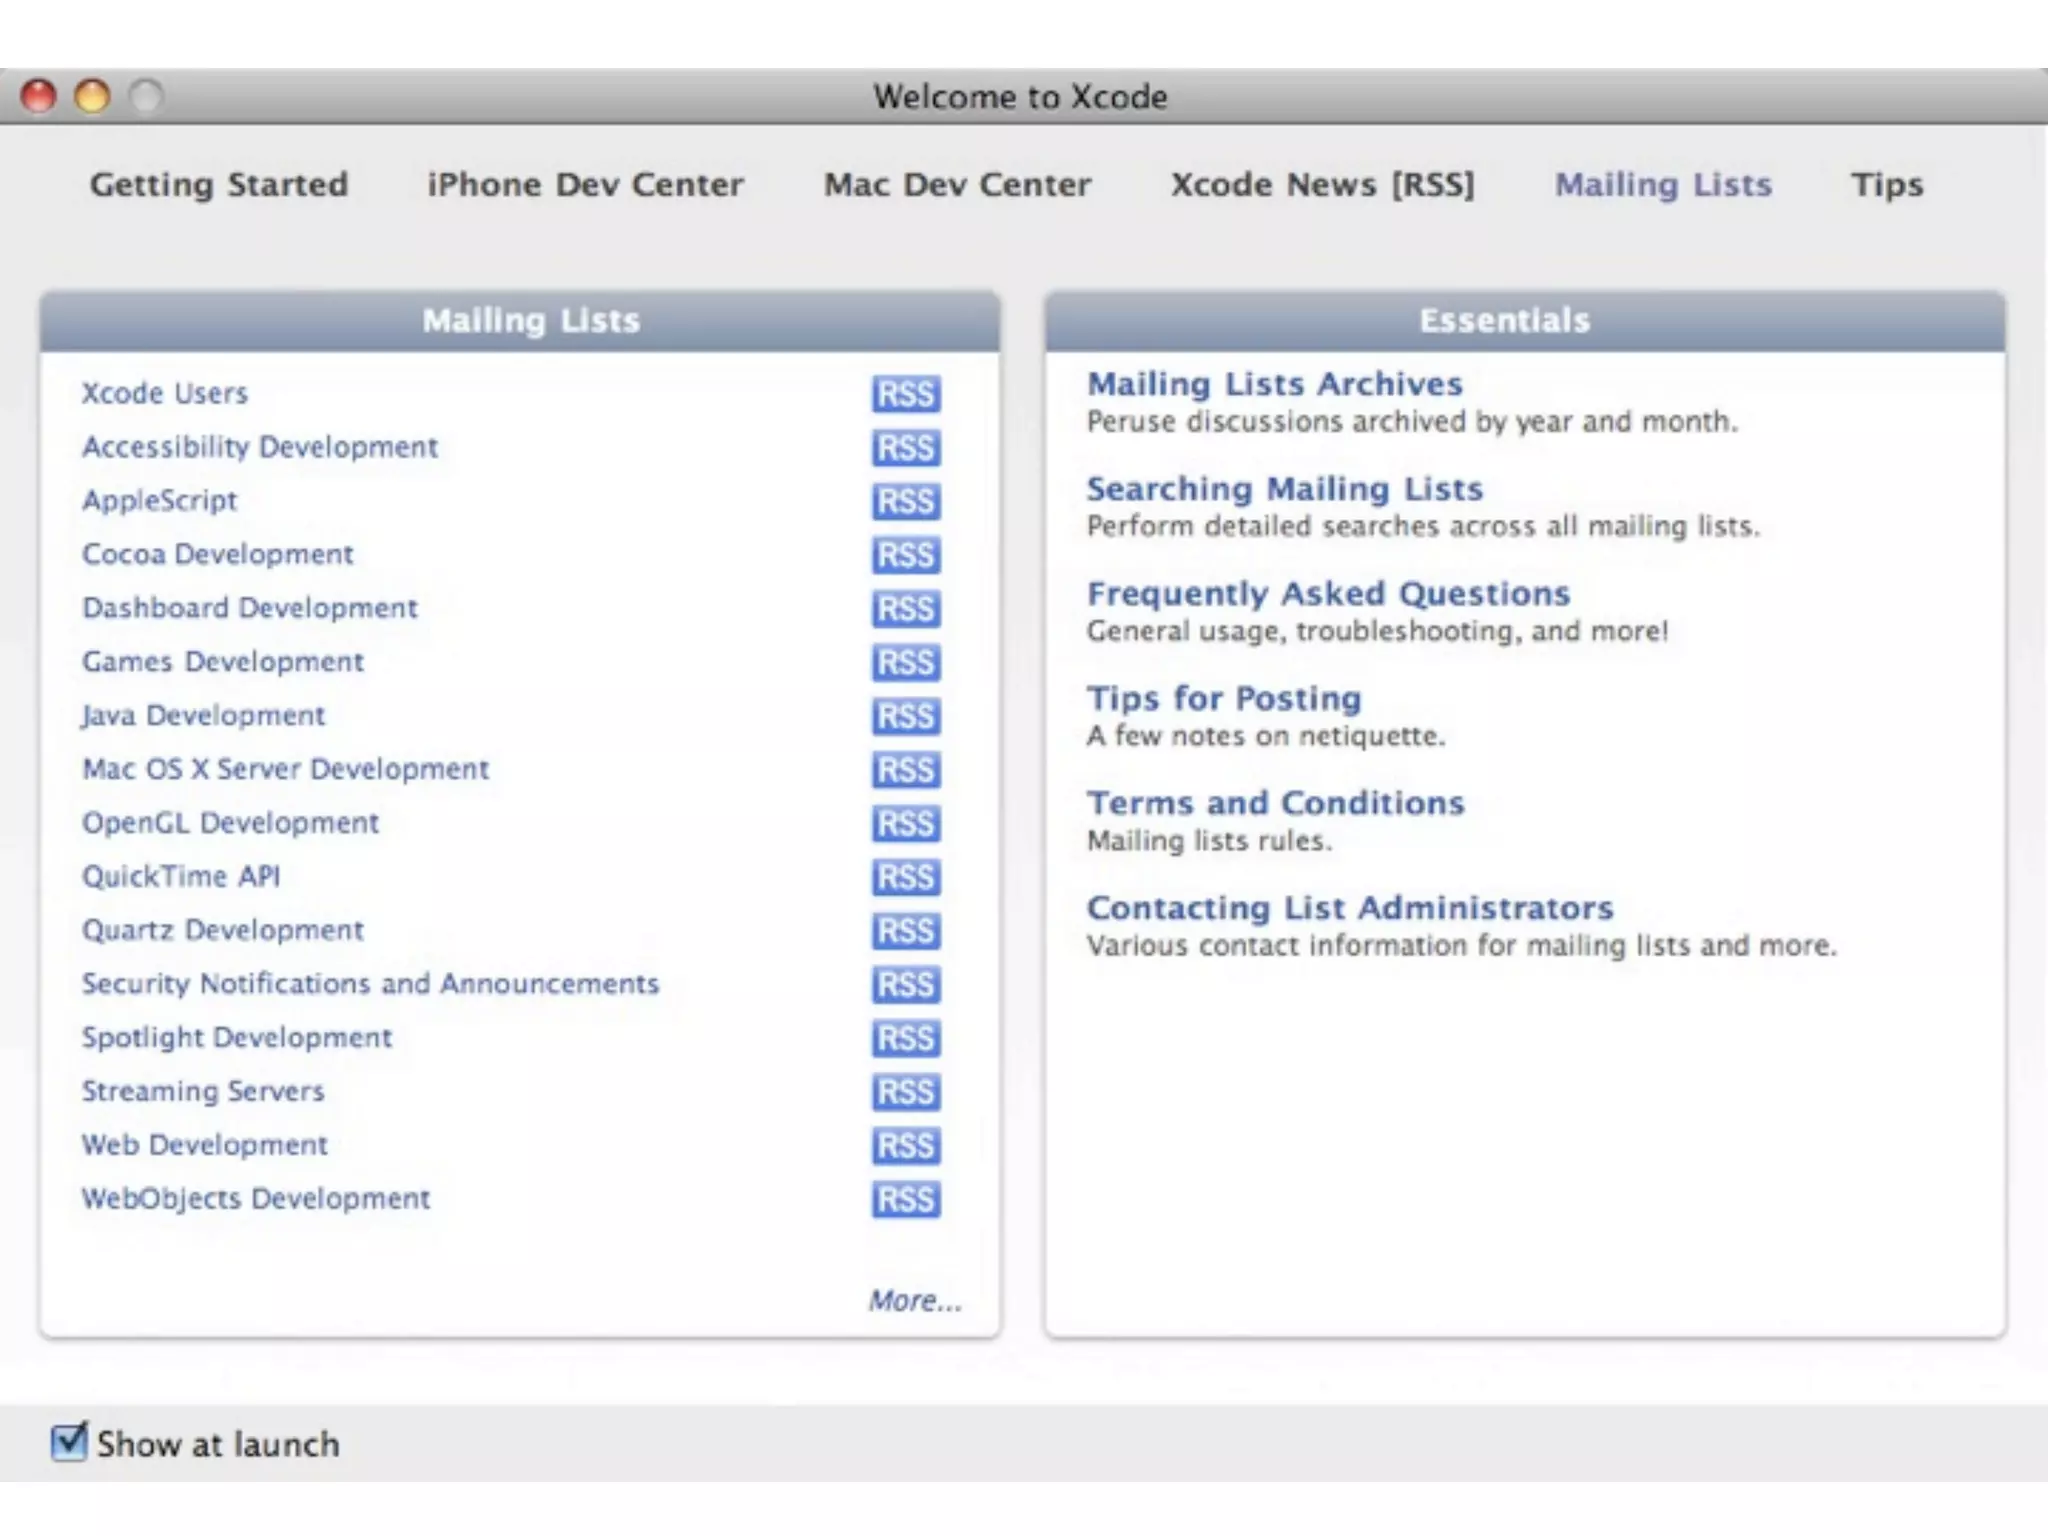This screenshot has height=1536, width=2048.
Task: Open the iPhone Dev Center tab
Action: tap(585, 185)
